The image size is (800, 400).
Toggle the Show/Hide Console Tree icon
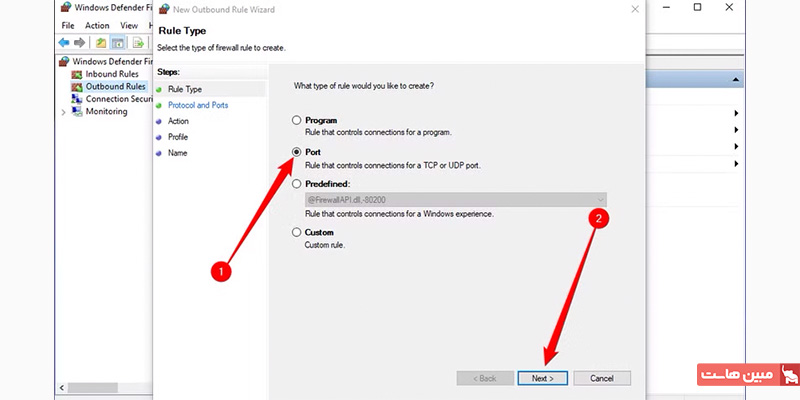[118, 43]
